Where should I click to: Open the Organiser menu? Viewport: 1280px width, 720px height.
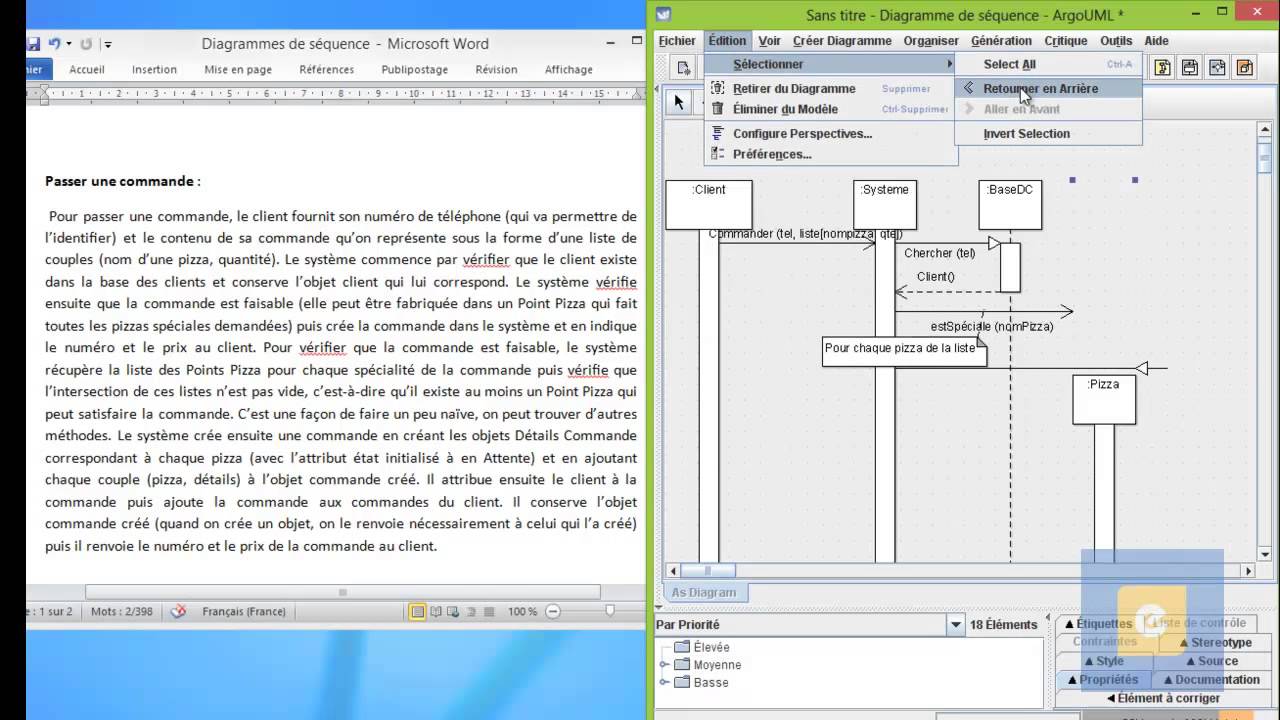931,41
